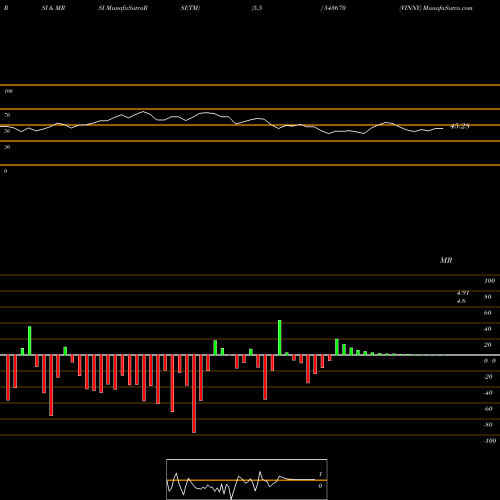Click the tallest green histogram bar
The image size is (500, 500).
(x=279, y=338)
